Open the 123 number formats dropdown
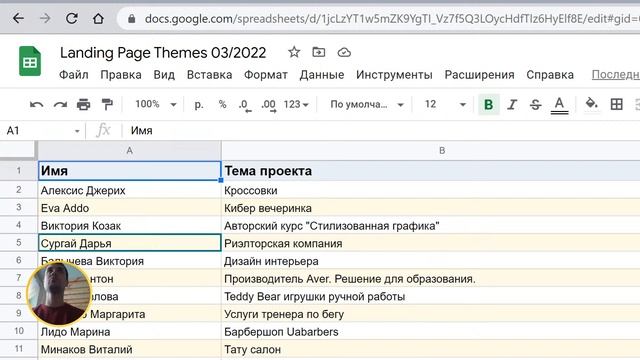Viewport: 640px width, 360px height. [296, 105]
